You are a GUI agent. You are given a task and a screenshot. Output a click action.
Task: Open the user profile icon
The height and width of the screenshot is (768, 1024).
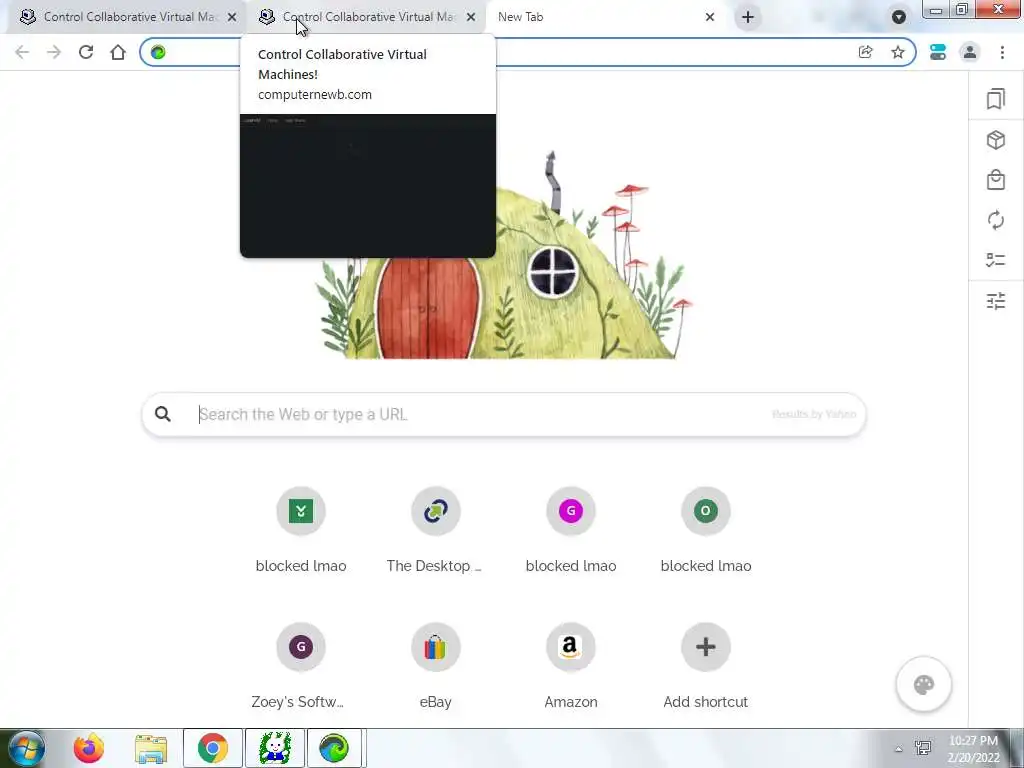coord(970,52)
